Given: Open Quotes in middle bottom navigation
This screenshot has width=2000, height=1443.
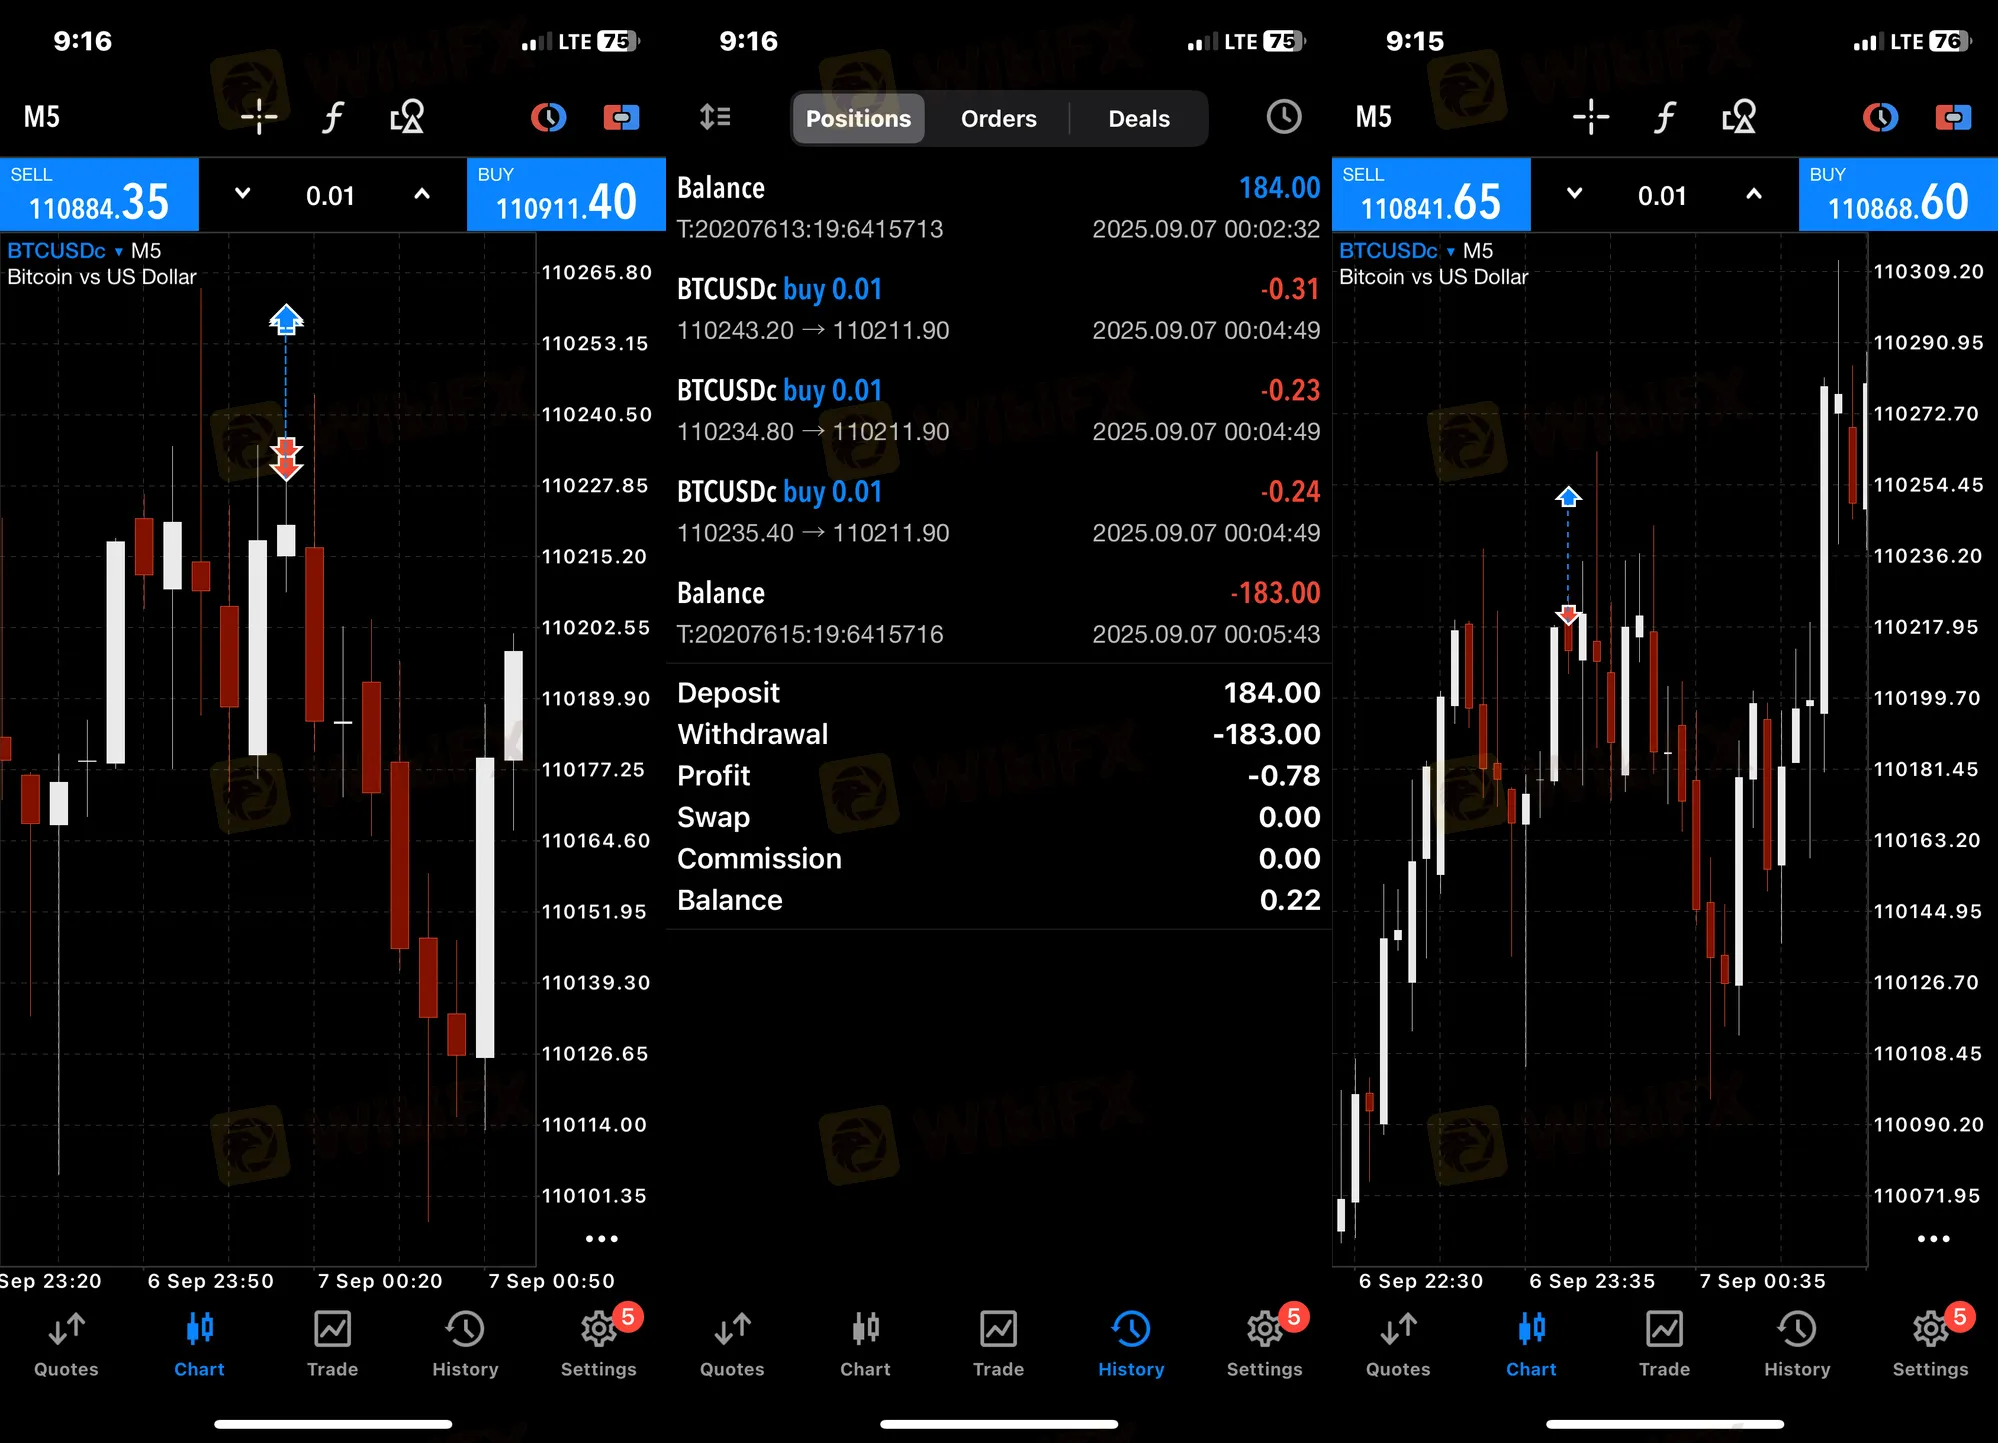Looking at the screenshot, I should [732, 1343].
